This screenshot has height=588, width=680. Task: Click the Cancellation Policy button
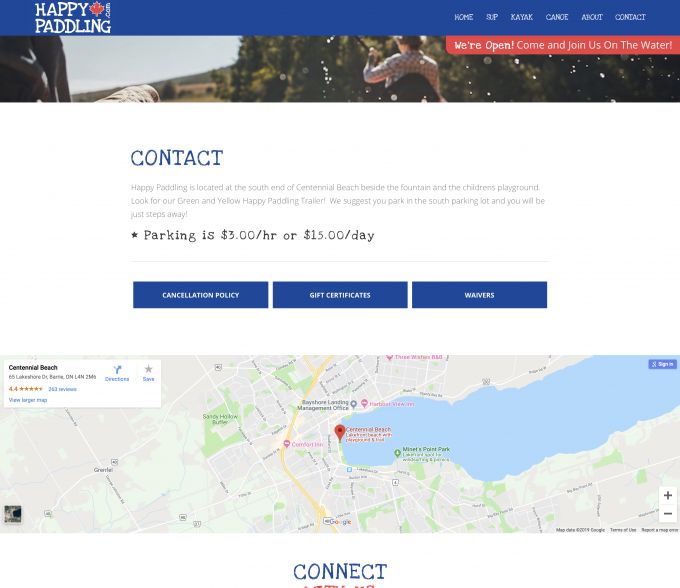[200, 295]
